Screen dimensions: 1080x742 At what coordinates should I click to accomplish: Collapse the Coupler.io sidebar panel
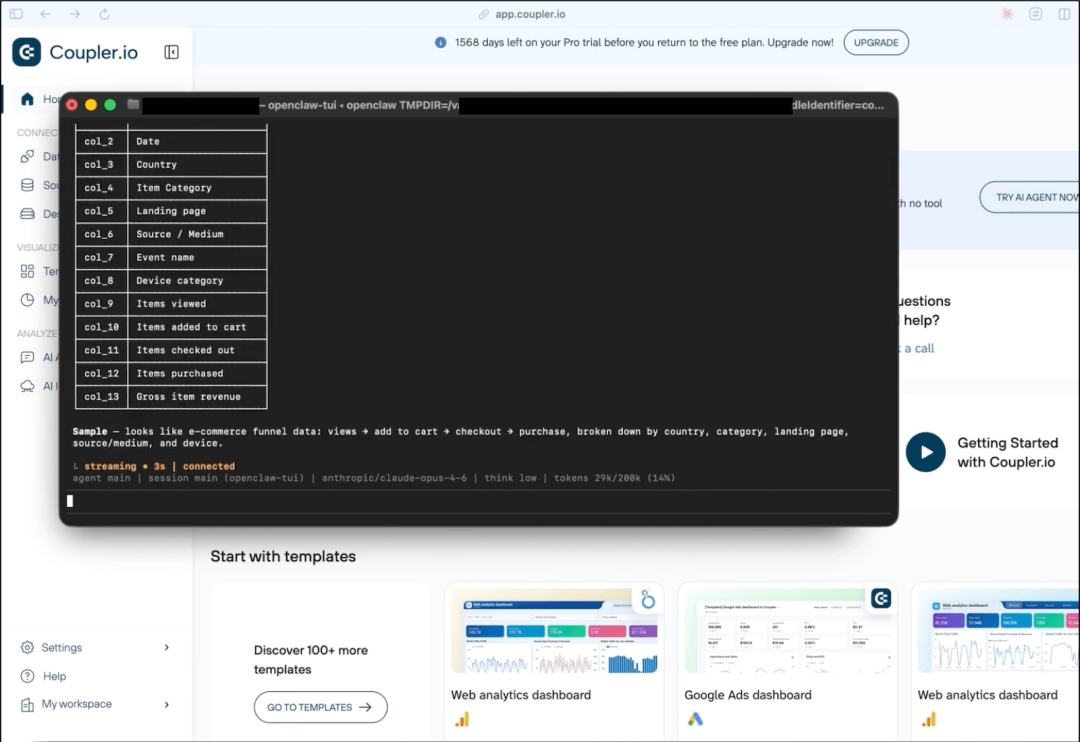(x=171, y=52)
